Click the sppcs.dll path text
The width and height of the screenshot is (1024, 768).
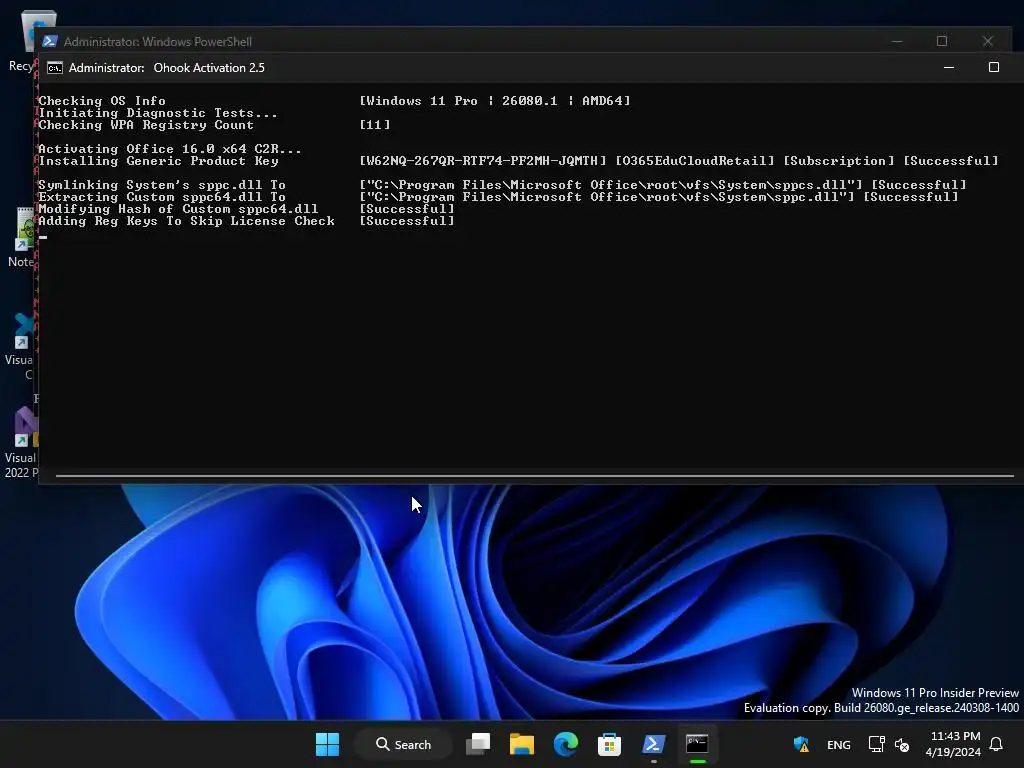point(611,185)
